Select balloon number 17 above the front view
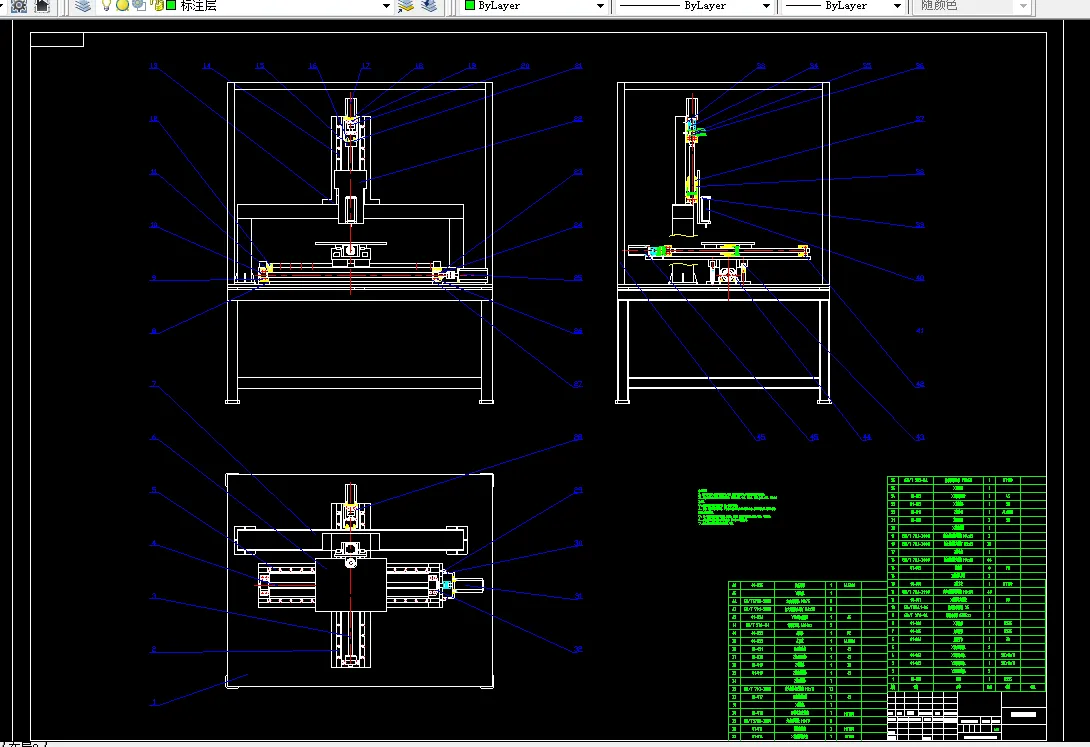This screenshot has width=1090, height=747. coord(366,66)
